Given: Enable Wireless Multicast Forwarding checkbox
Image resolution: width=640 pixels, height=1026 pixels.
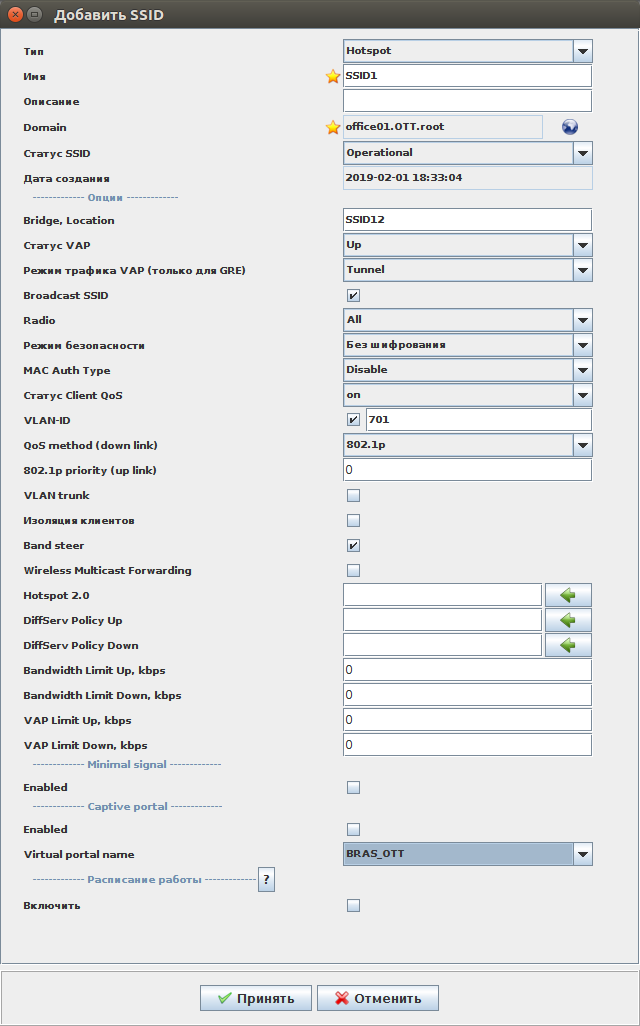Looking at the screenshot, I should [353, 570].
